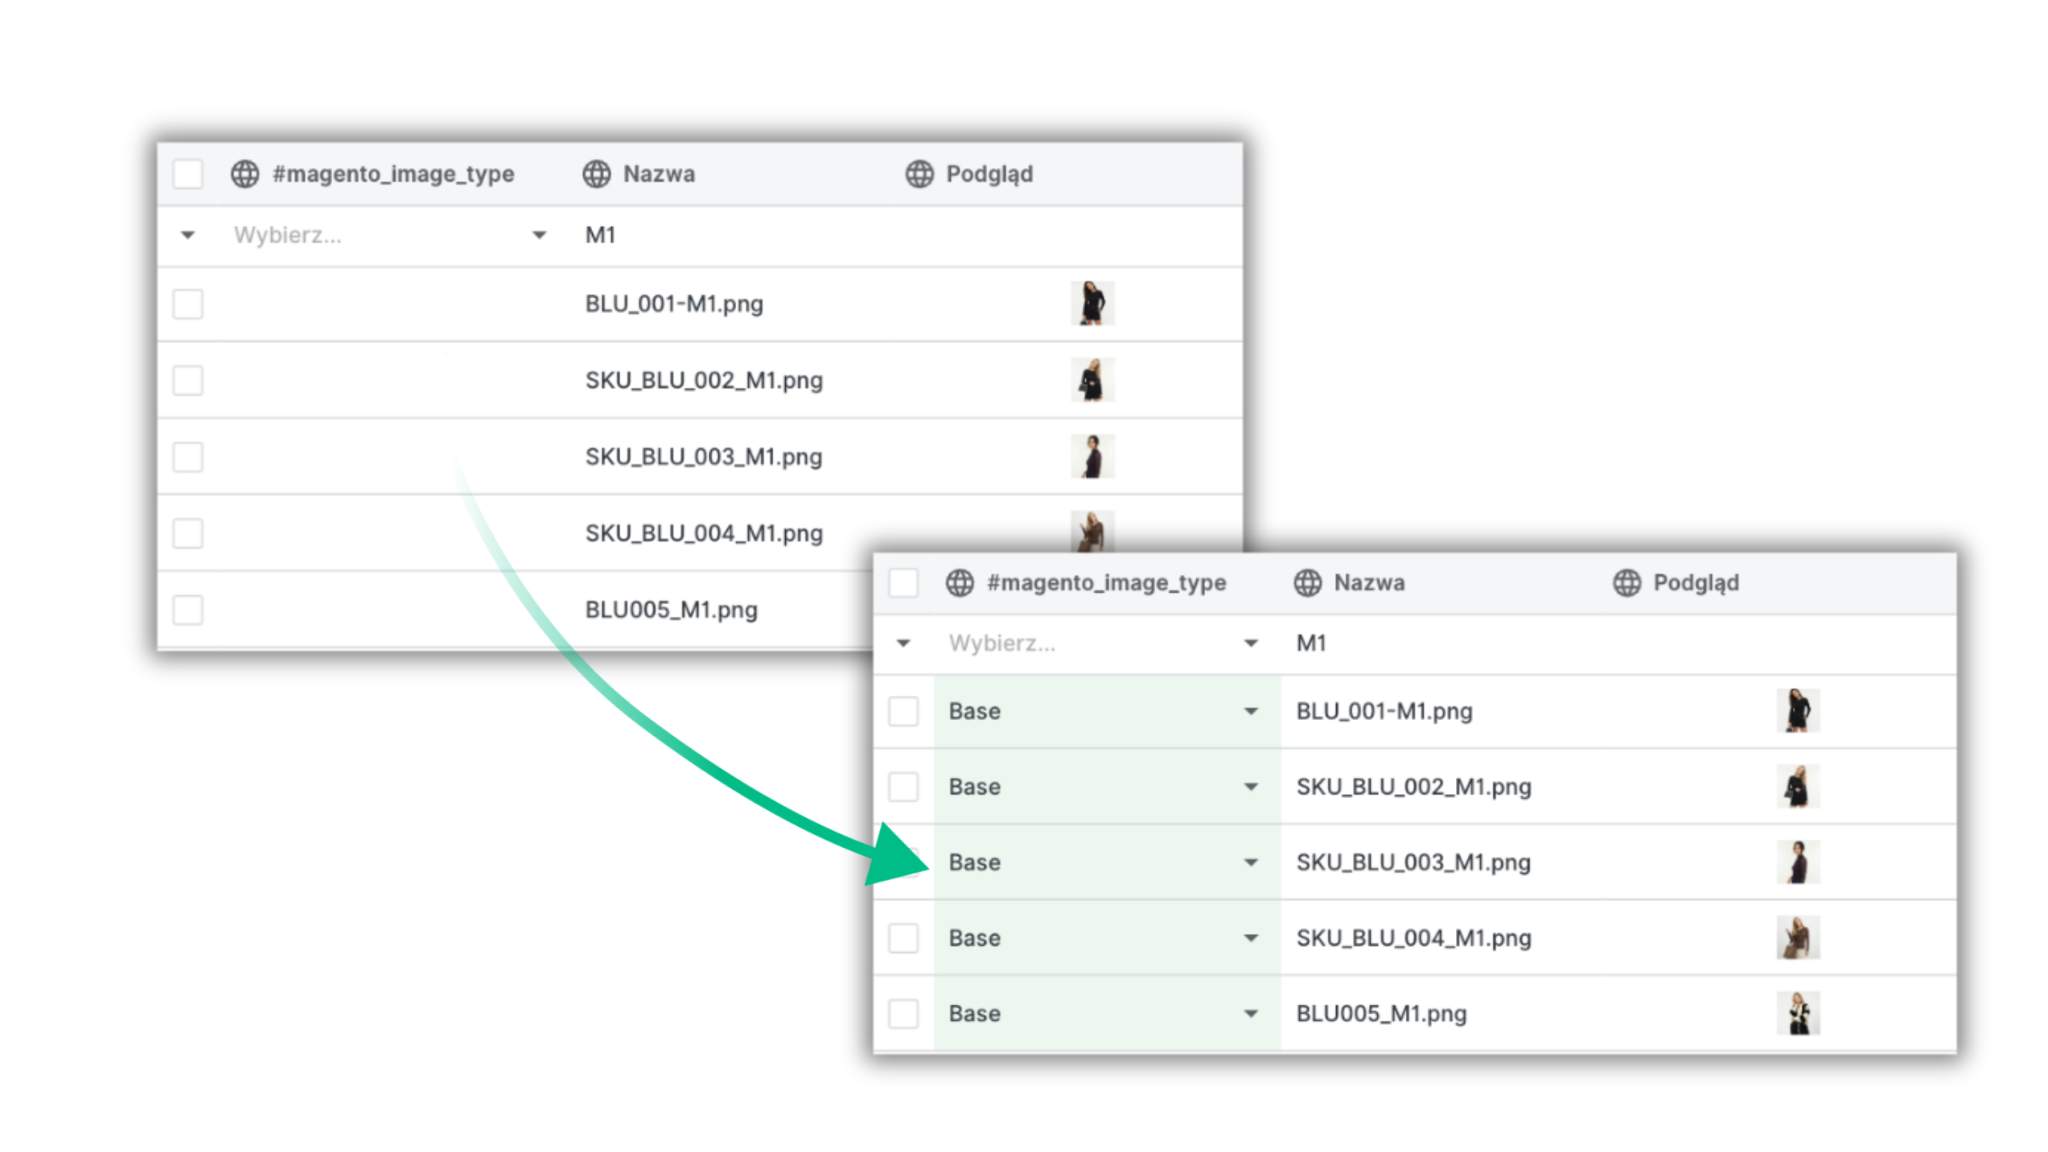Click globe icon beside Podgląd in back table

click(x=919, y=174)
